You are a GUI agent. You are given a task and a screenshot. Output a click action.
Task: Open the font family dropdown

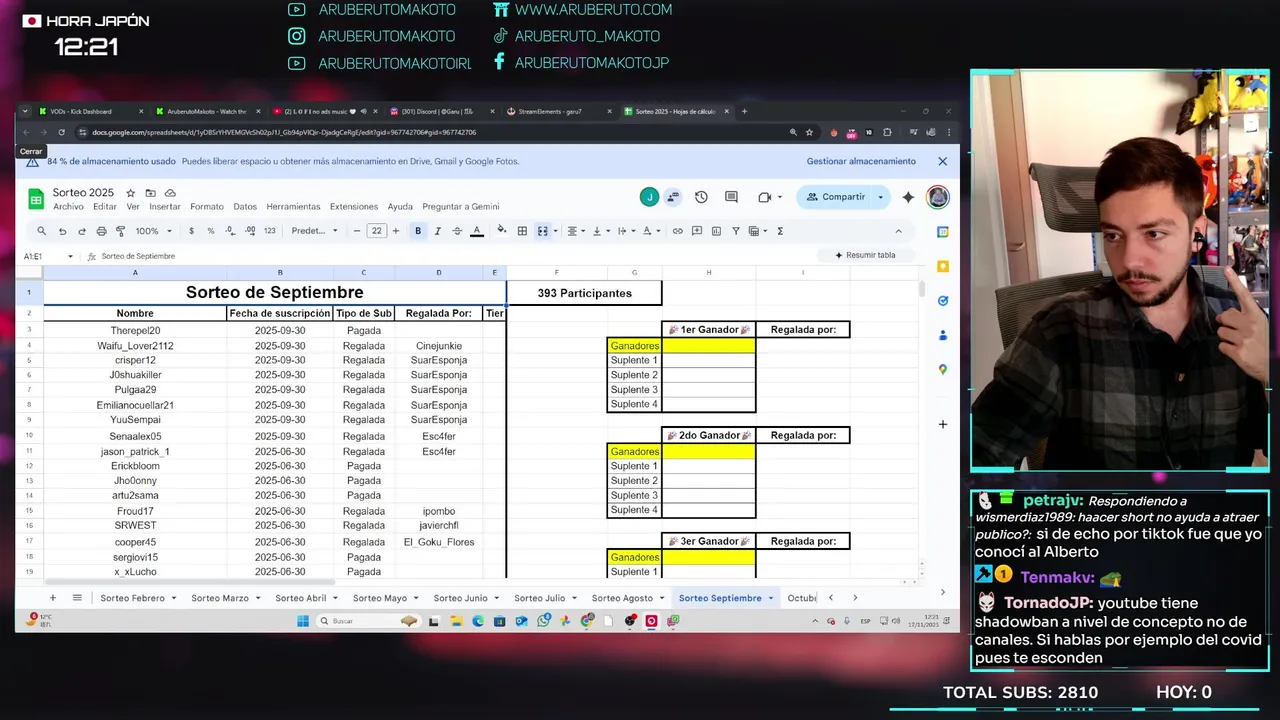314,231
